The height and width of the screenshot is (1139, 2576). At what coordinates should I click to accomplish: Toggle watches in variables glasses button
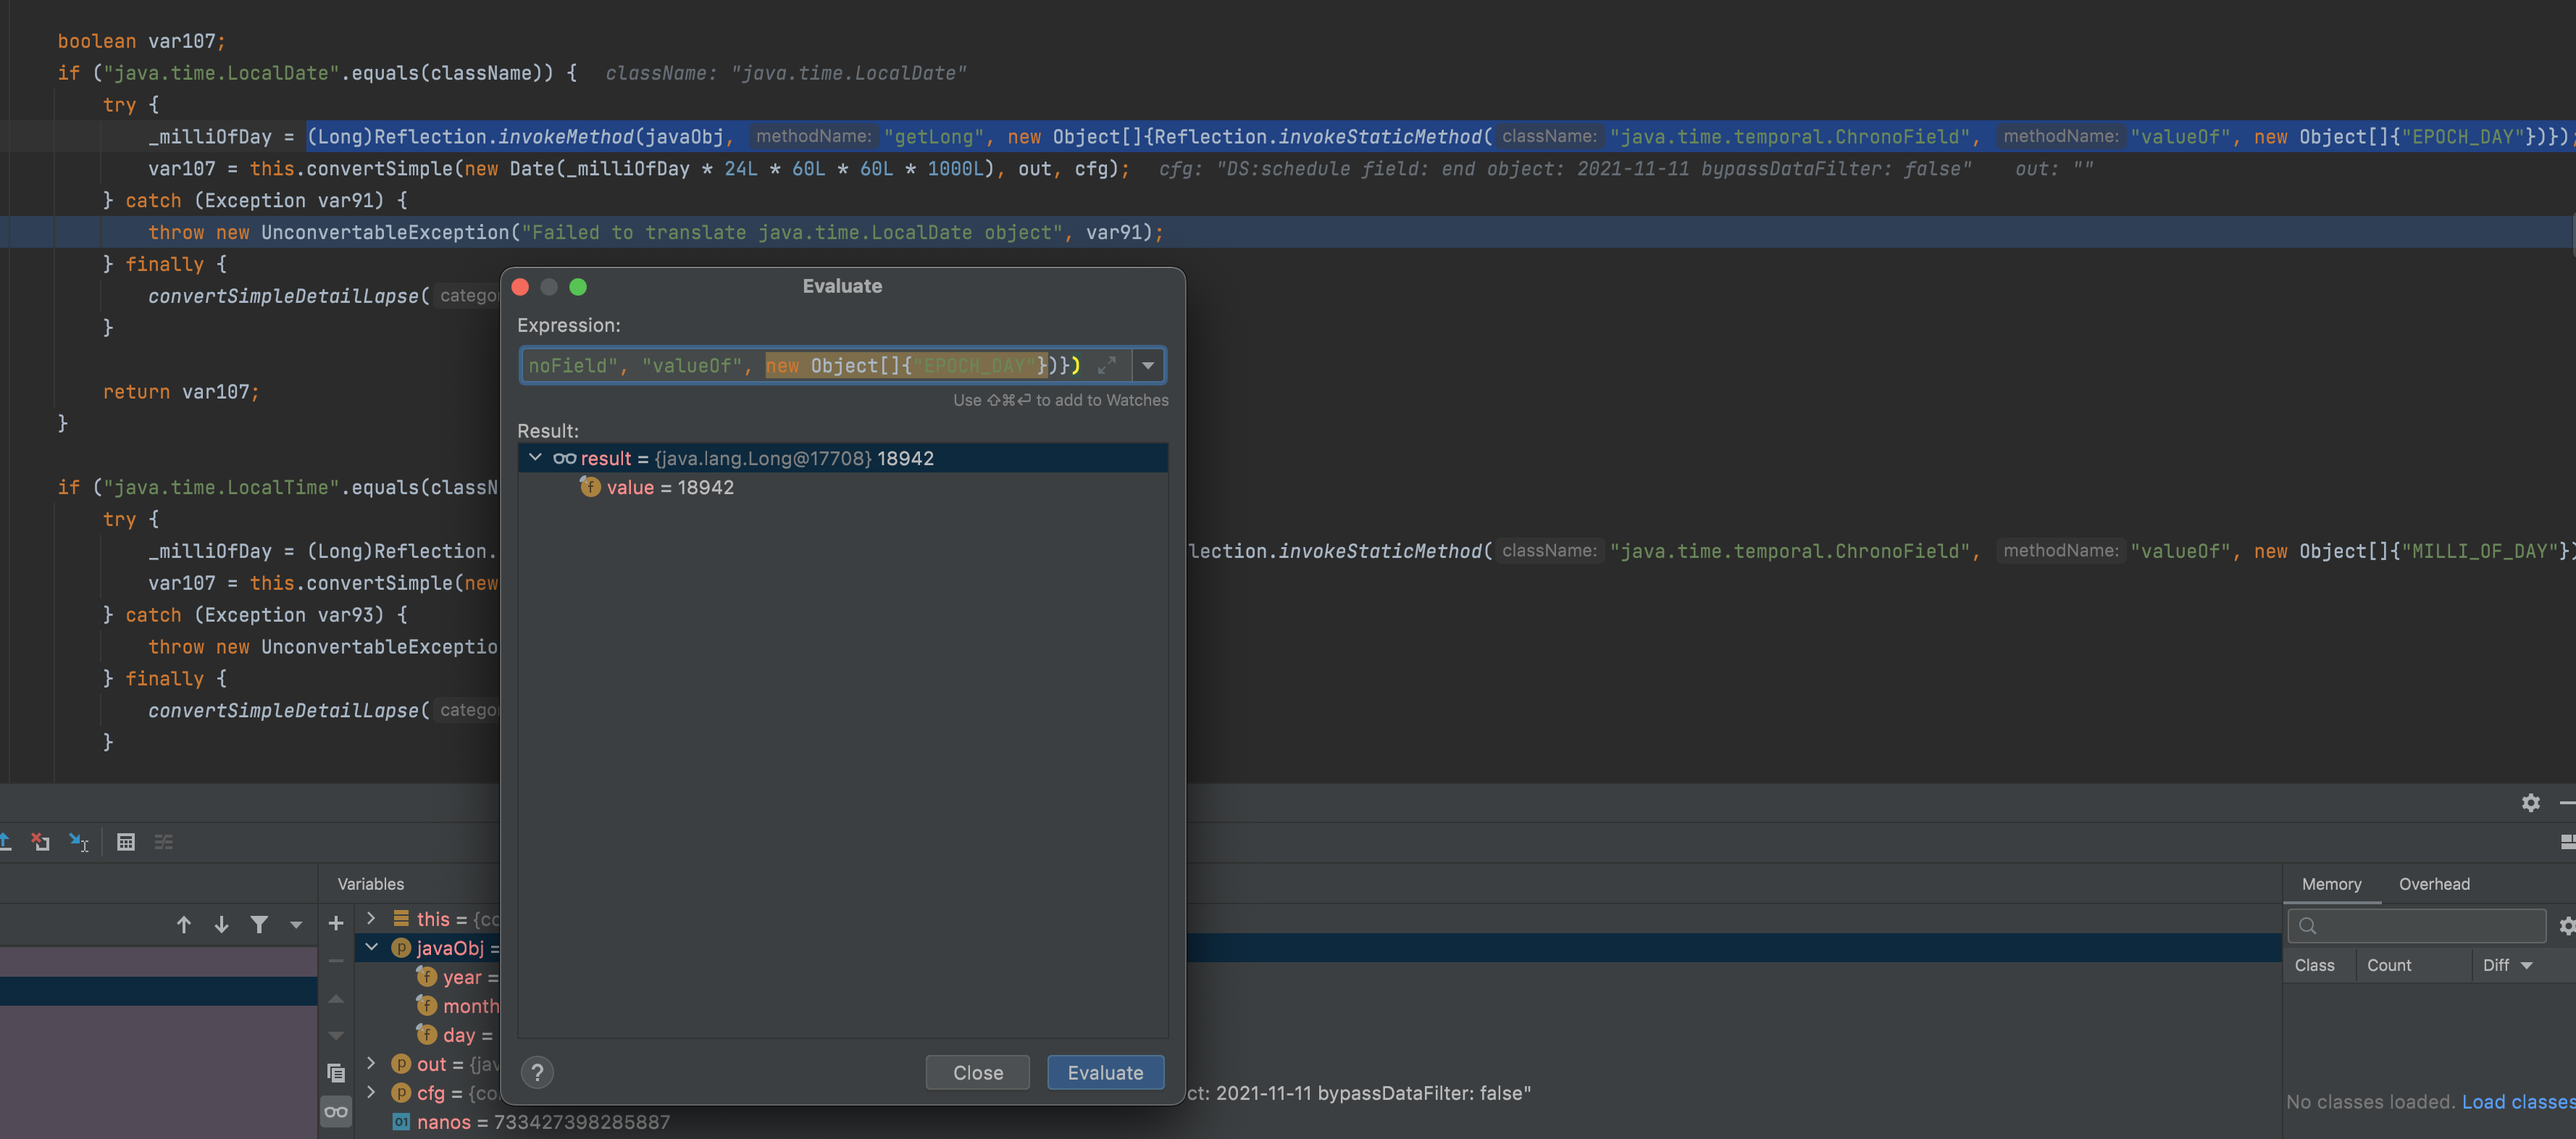tap(336, 1112)
